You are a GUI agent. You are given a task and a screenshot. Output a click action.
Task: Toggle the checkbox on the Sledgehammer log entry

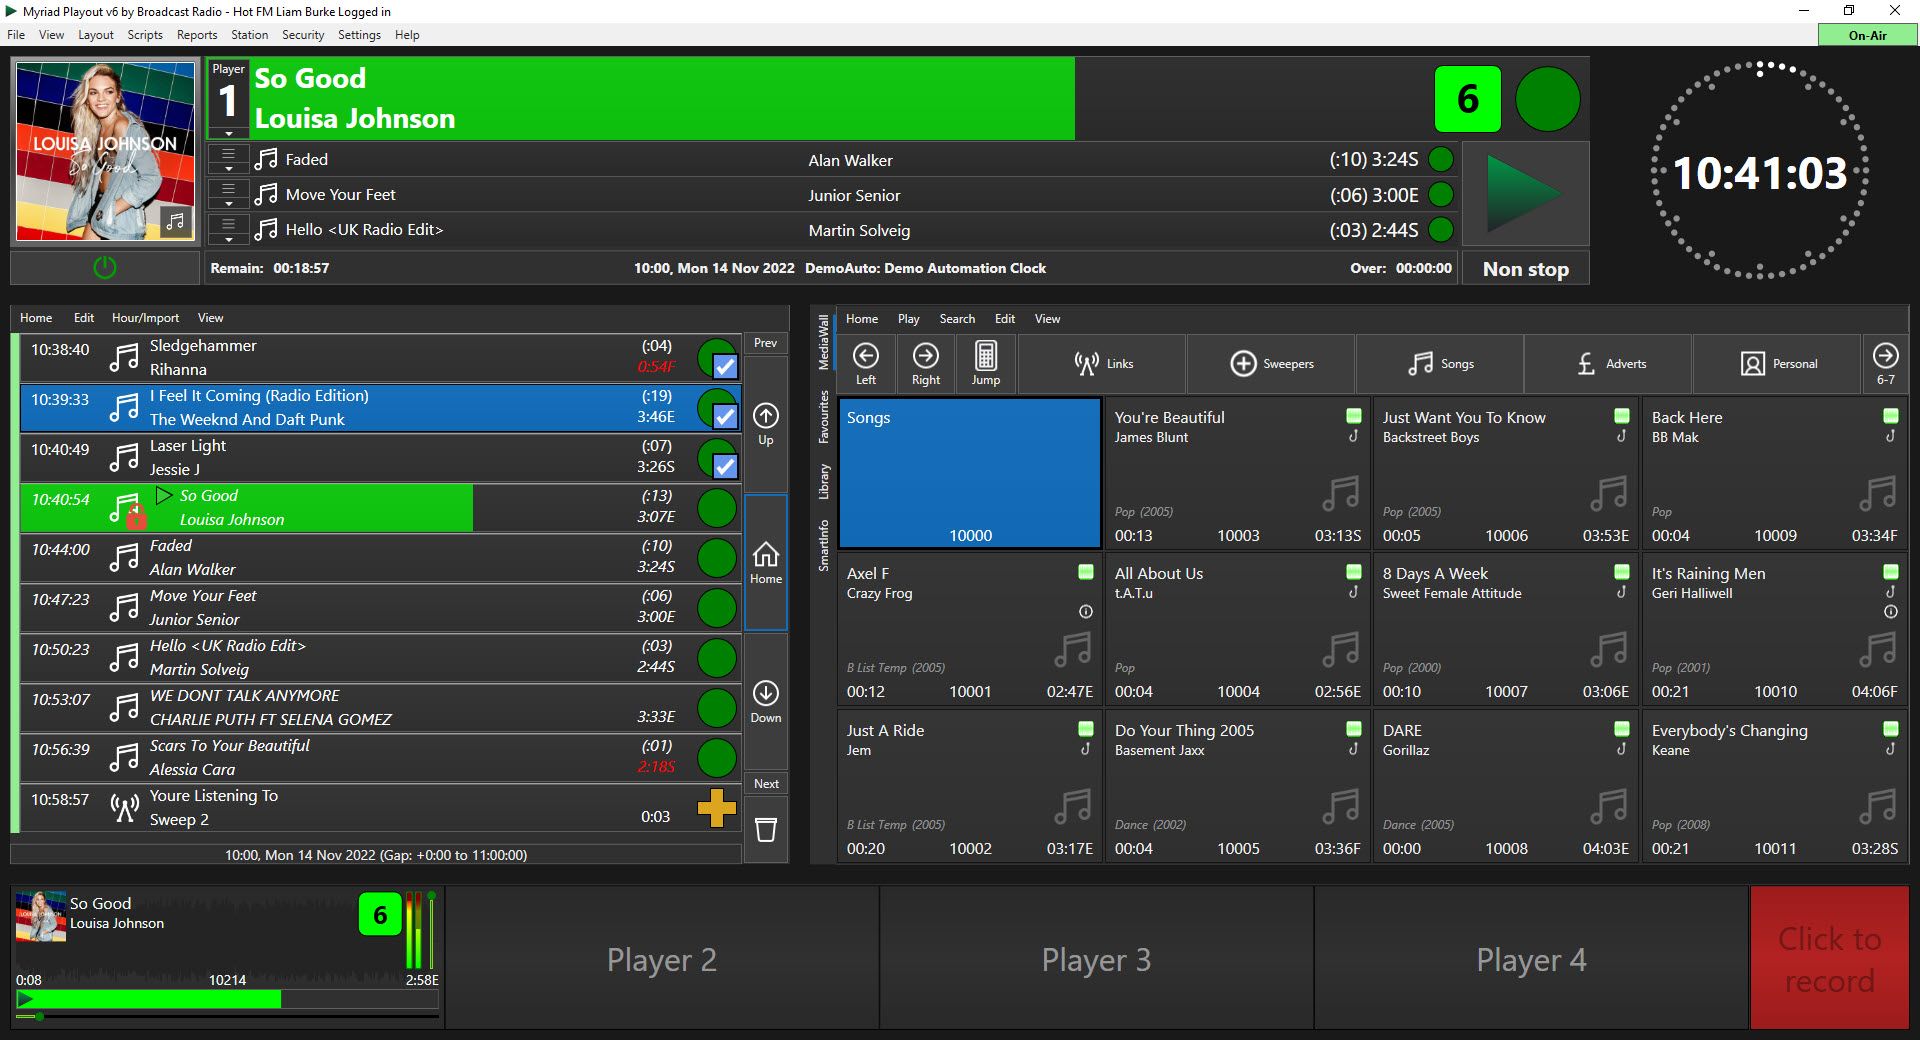723,366
